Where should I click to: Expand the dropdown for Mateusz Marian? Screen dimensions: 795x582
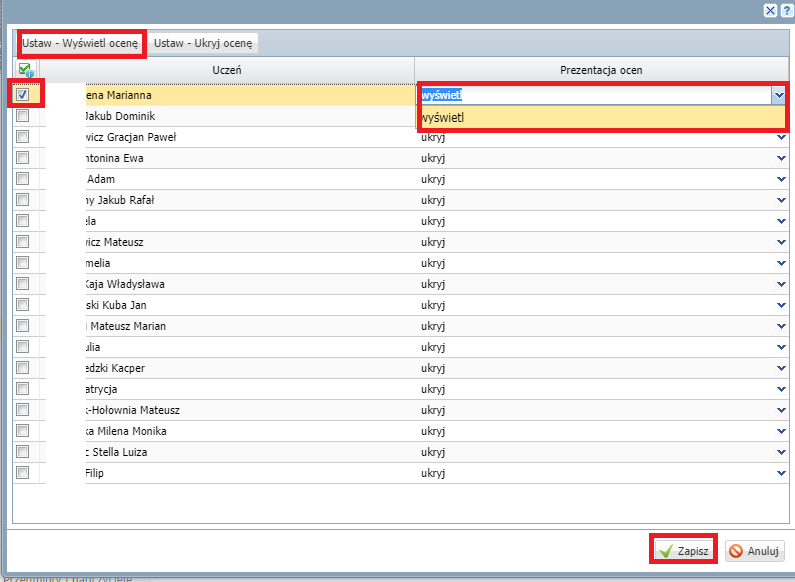pos(781,326)
